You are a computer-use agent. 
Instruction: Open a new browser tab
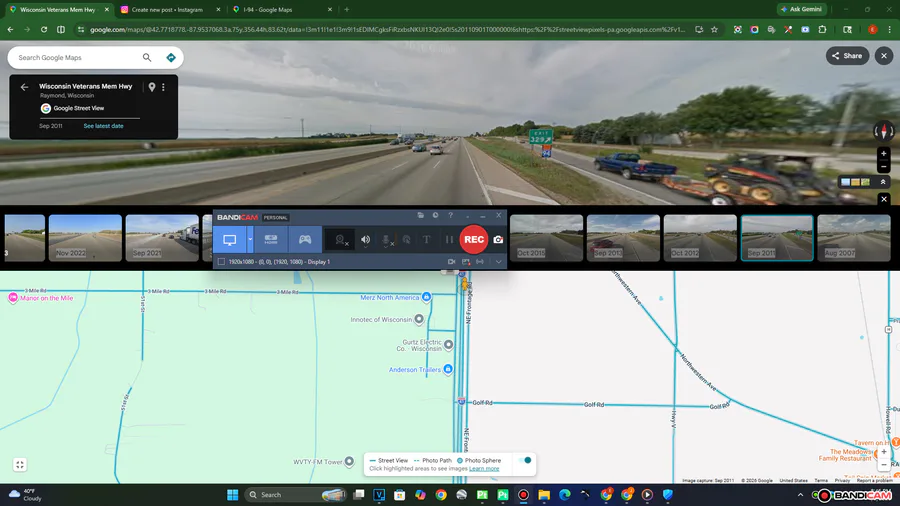pyautogui.click(x=347, y=10)
